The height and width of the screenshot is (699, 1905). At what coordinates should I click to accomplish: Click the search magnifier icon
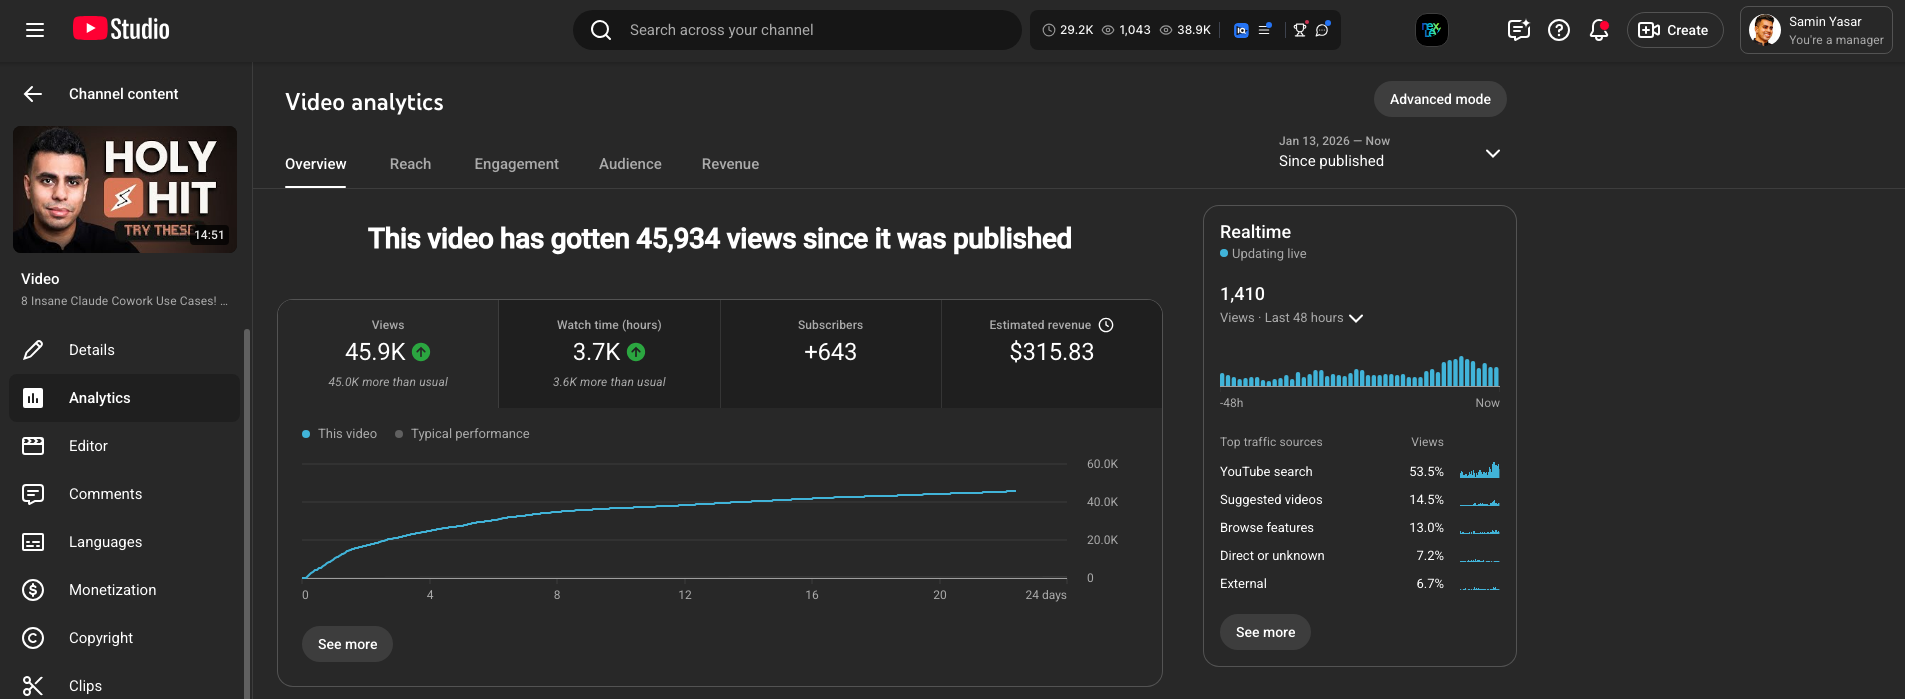pyautogui.click(x=601, y=30)
